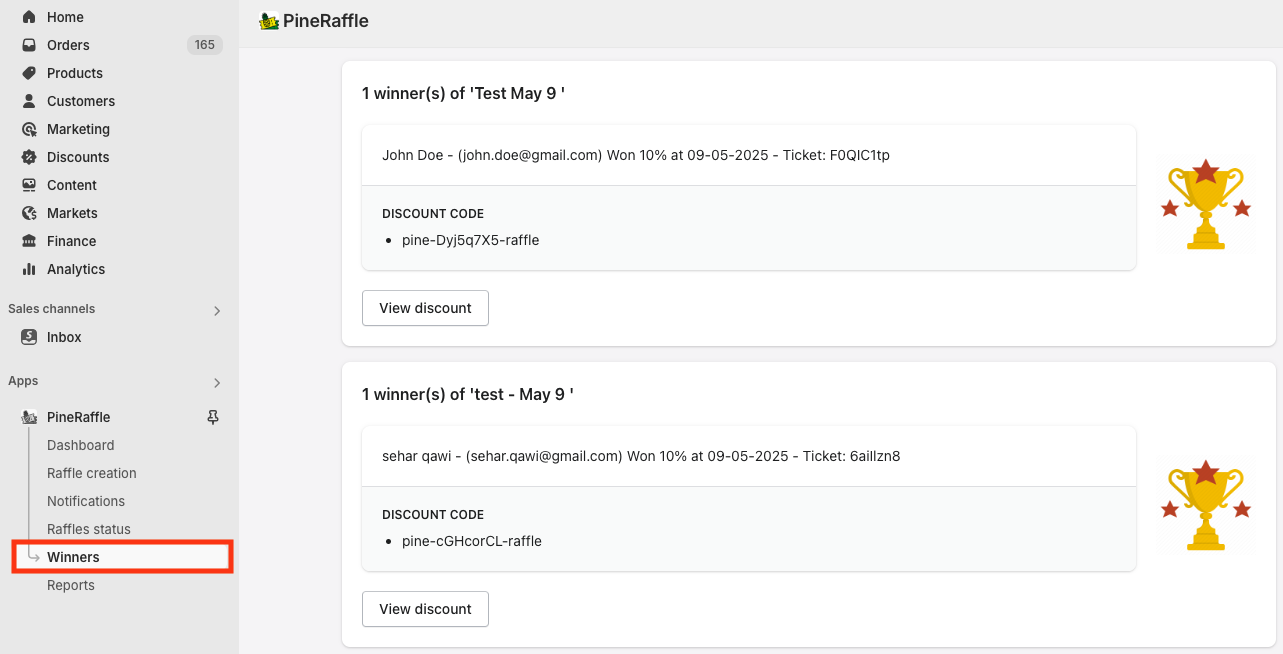The image size is (1283, 654).
Task: Click the Marketing target icon
Action: coord(29,129)
